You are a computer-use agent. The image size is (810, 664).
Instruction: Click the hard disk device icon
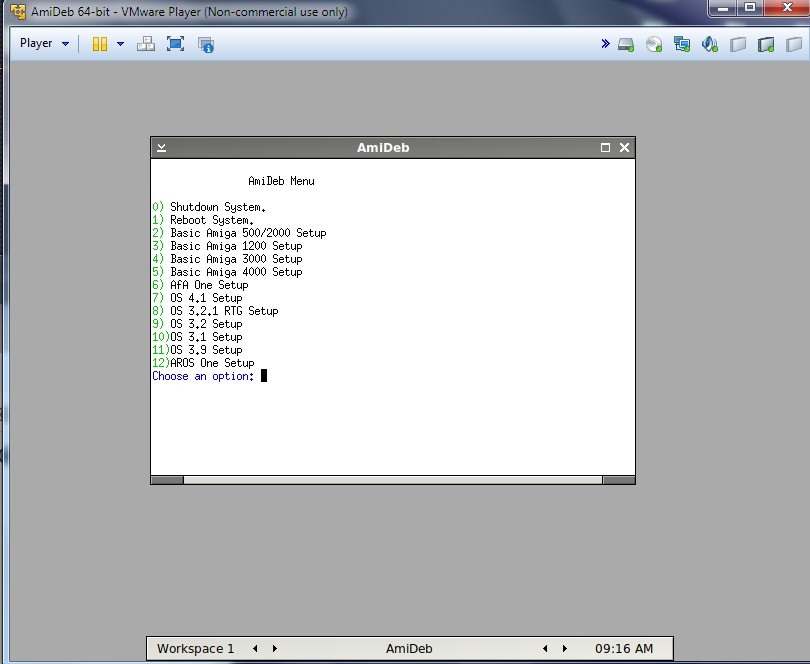[x=626, y=44]
